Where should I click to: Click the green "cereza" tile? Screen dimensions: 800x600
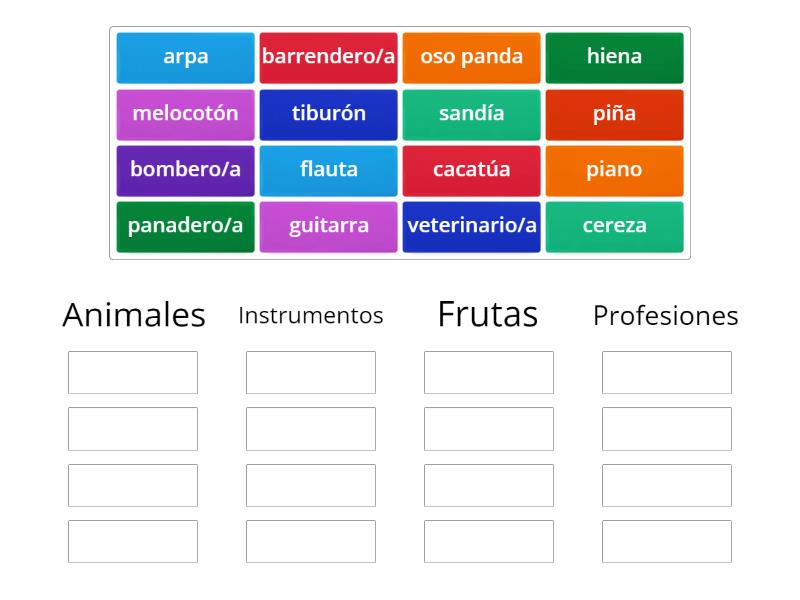pos(614,226)
